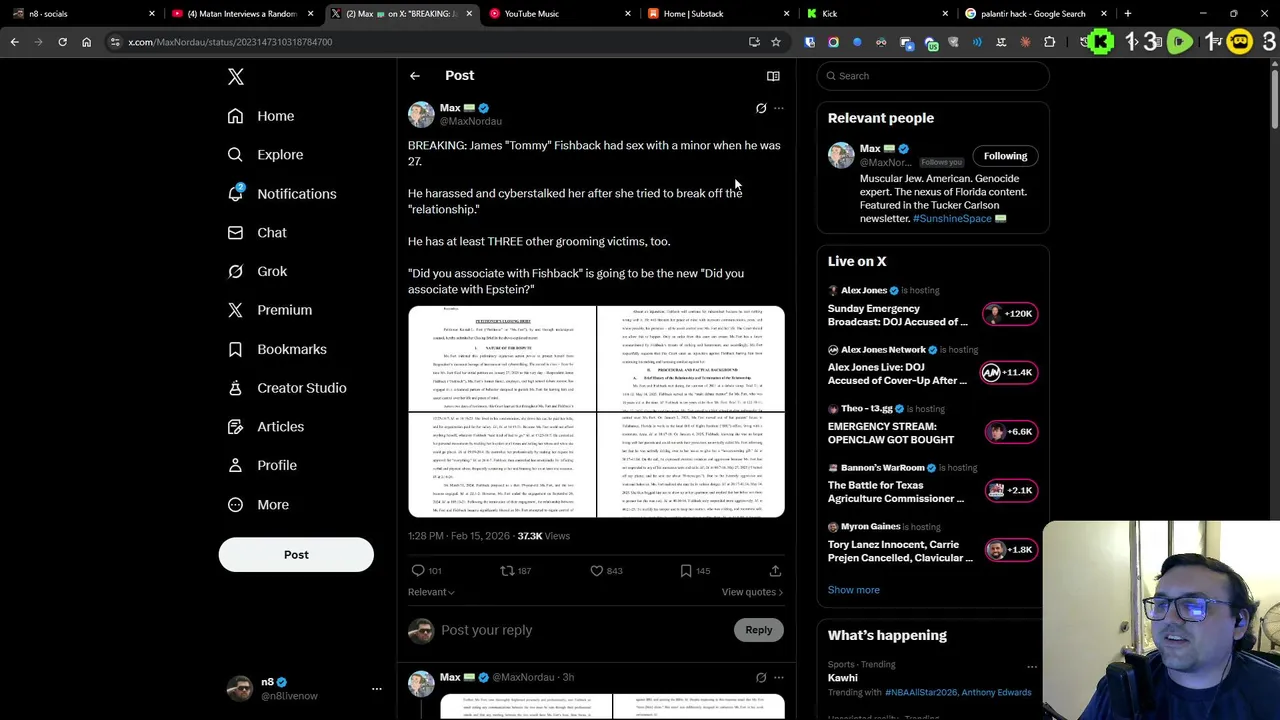Open Bookmarks in the sidebar
This screenshot has width=1280, height=720.
point(277,349)
